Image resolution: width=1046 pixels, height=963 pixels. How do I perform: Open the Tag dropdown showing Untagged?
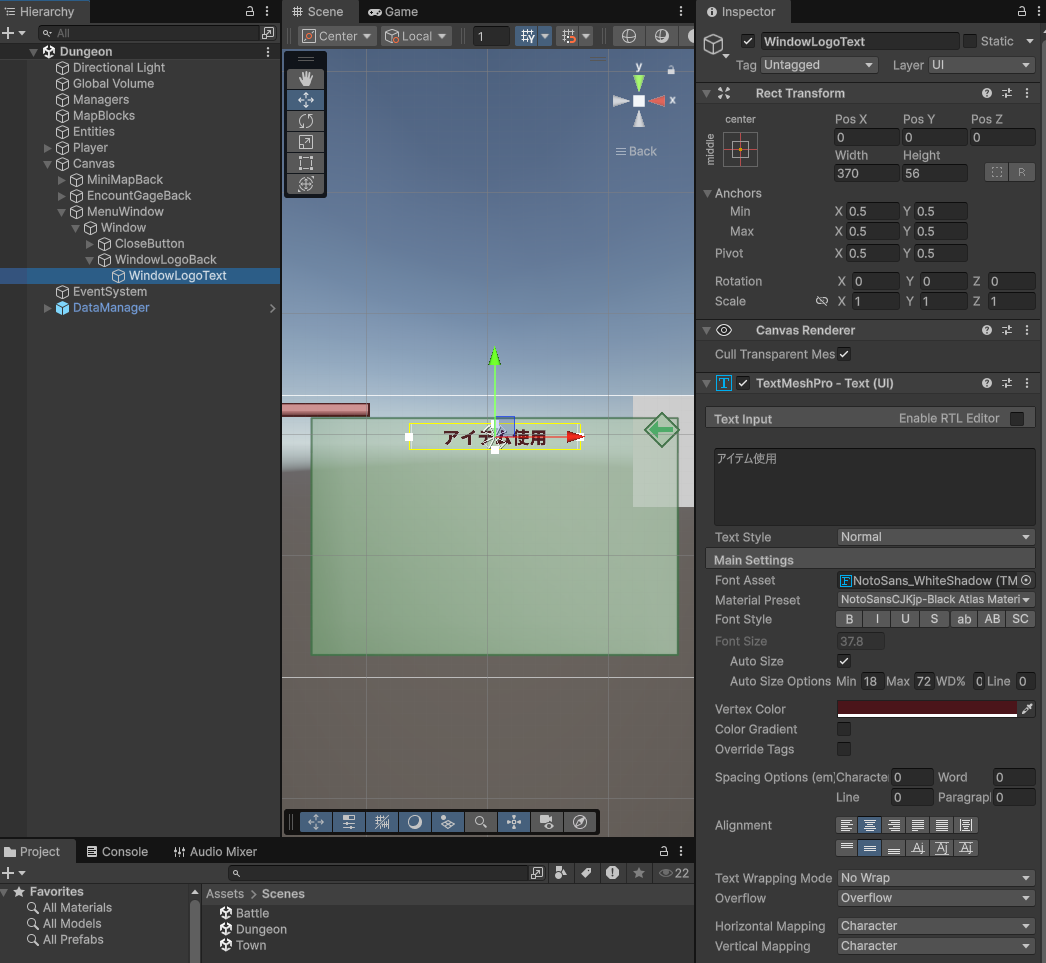(819, 65)
